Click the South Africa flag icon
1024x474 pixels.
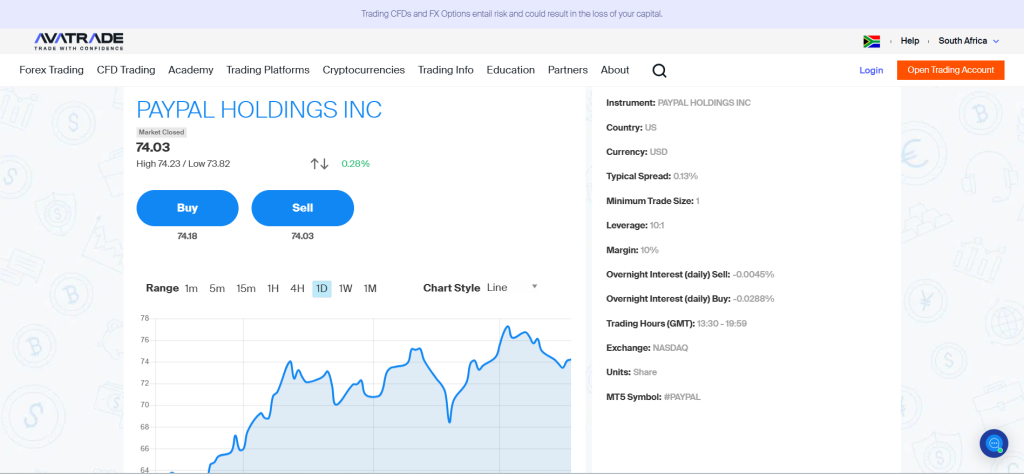coord(871,41)
